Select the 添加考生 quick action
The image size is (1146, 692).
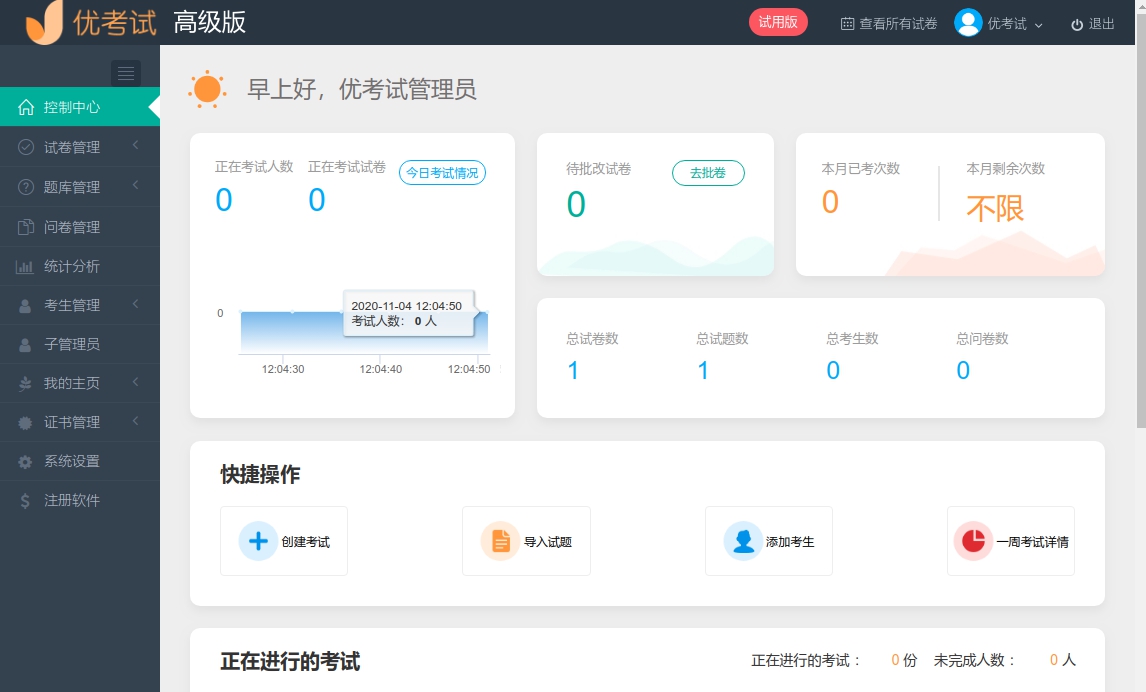[x=768, y=541]
